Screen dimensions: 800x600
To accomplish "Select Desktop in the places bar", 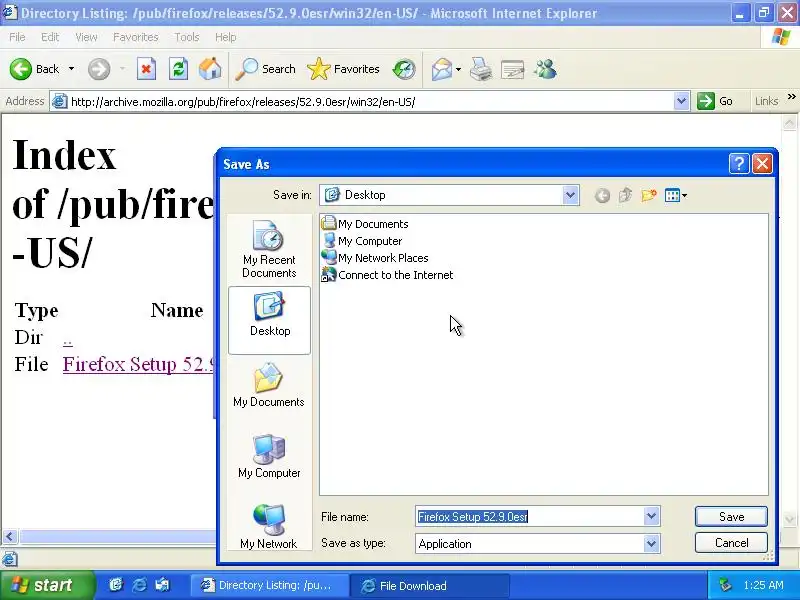I will tap(269, 320).
